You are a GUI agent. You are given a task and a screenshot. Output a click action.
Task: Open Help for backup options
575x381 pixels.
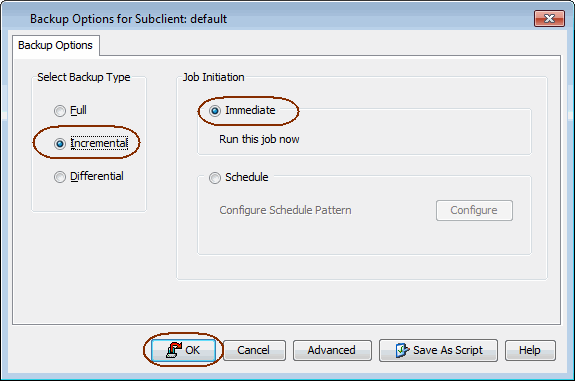tap(530, 350)
